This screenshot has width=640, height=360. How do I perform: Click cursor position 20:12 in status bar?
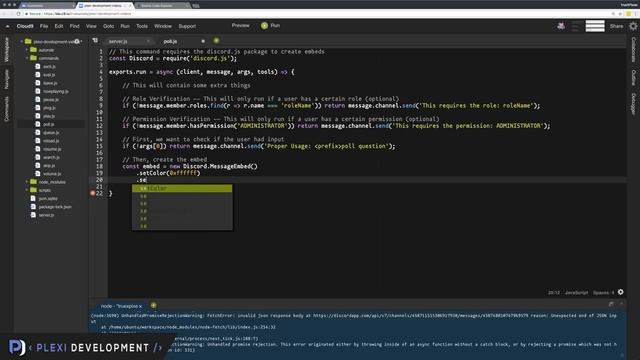(554, 292)
